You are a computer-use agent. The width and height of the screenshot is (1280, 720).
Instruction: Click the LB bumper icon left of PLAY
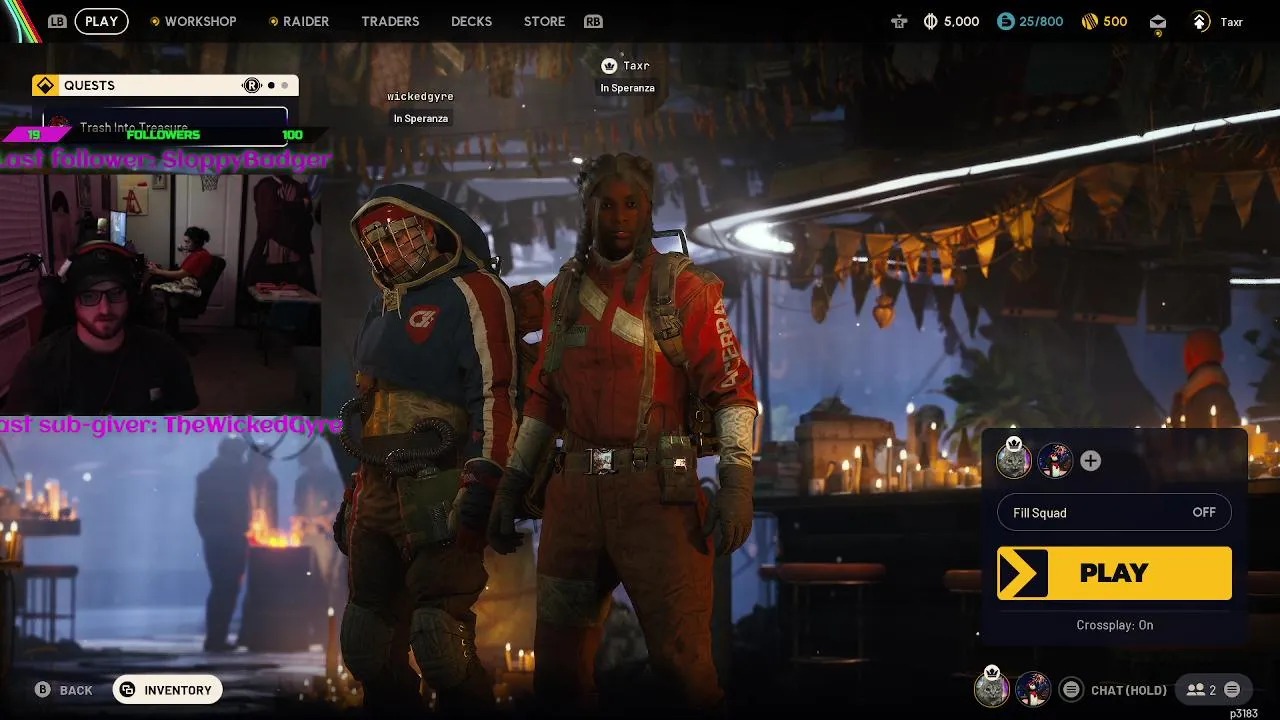(x=57, y=21)
